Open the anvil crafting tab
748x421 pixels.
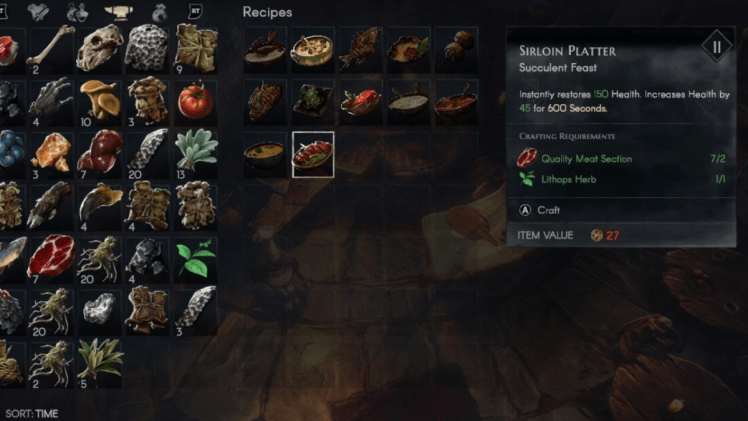119,12
